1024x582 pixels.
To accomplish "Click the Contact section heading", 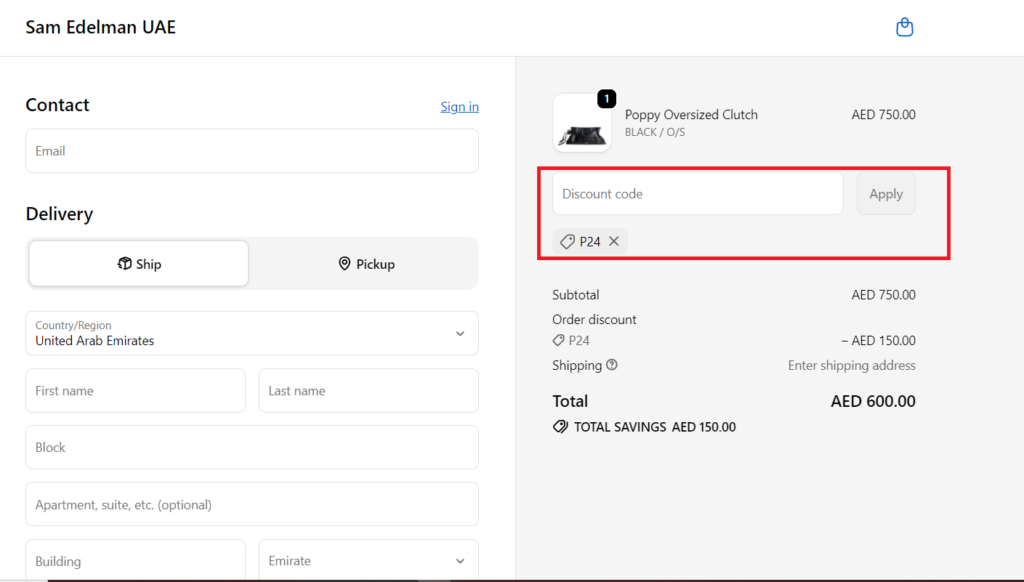I will click(x=57, y=105).
